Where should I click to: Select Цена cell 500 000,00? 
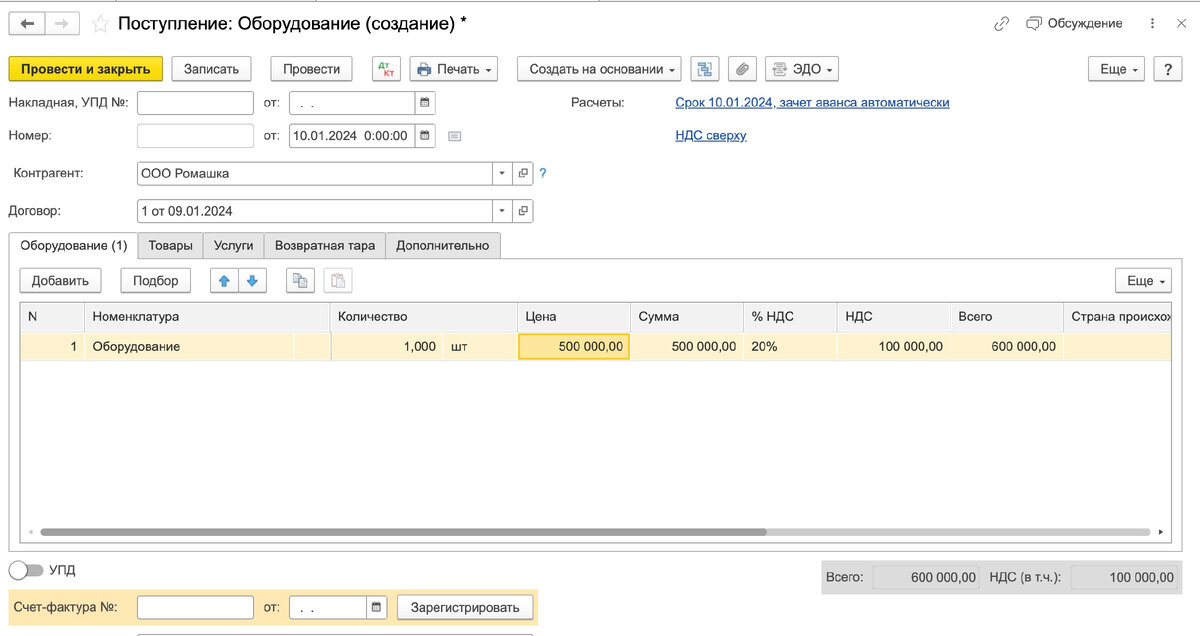click(574, 347)
